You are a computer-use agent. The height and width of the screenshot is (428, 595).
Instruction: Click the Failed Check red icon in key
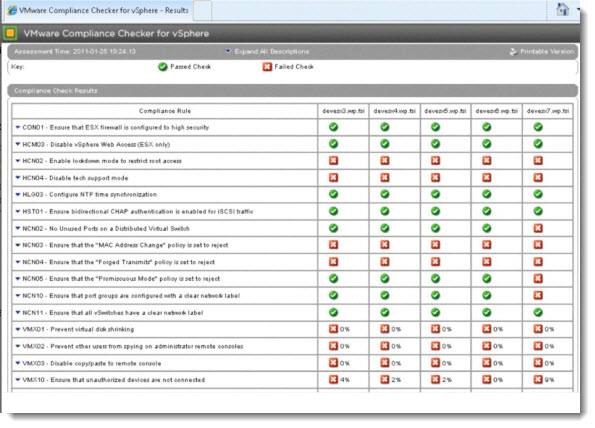[x=267, y=67]
